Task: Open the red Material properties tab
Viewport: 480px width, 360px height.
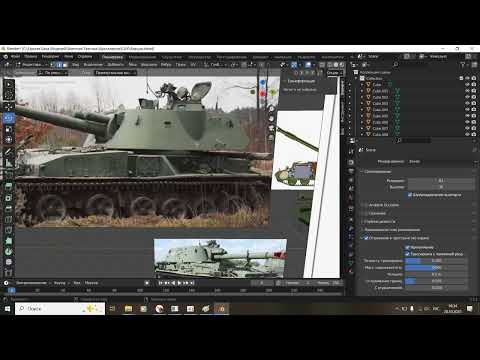Action: coord(351,271)
